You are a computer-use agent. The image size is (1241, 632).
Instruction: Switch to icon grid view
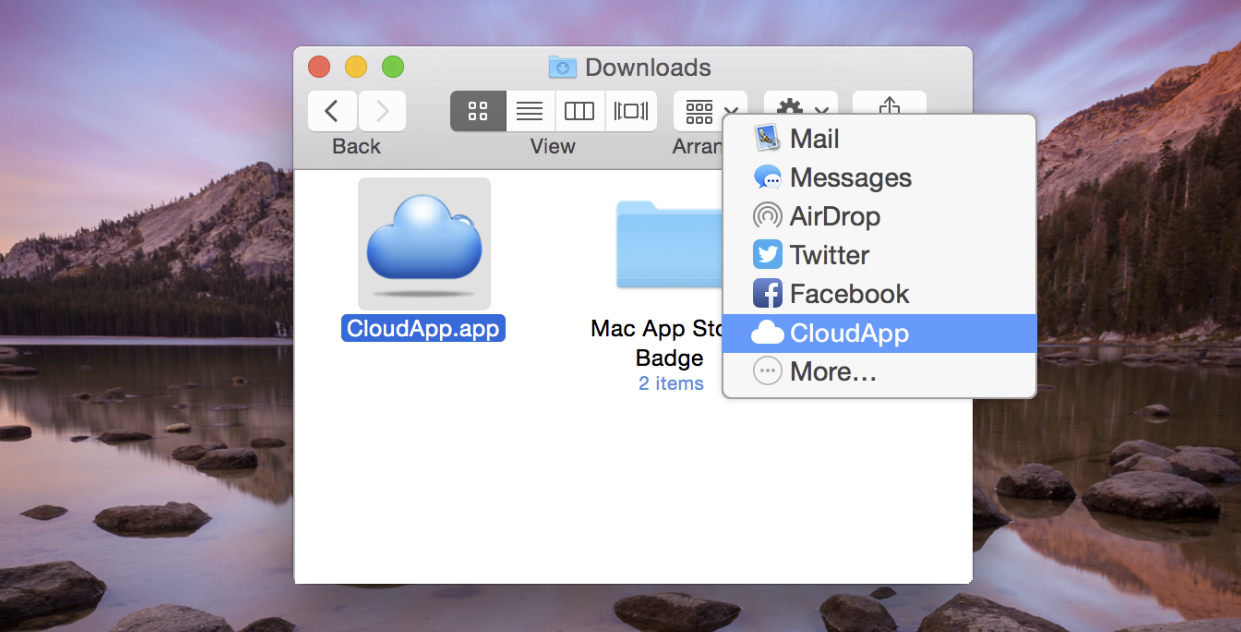coord(478,111)
